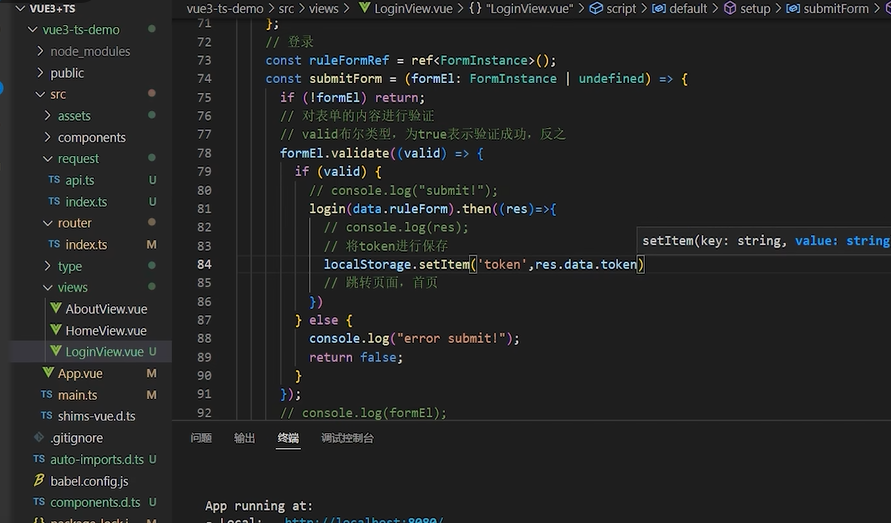Expand the assets folder chevron

pos(48,116)
